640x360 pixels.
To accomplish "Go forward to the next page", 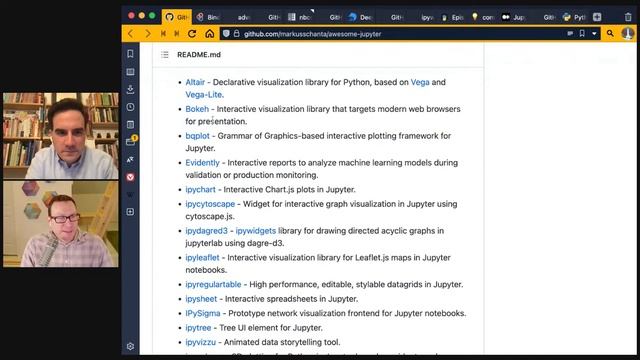I will 148,34.
